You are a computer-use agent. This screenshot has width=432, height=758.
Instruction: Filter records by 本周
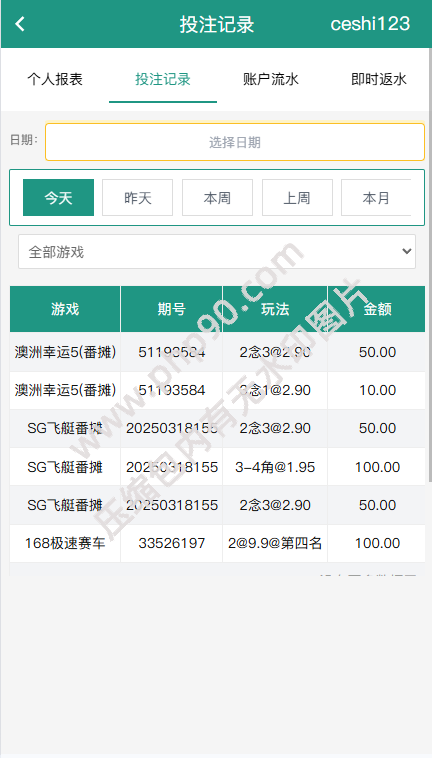(217, 198)
